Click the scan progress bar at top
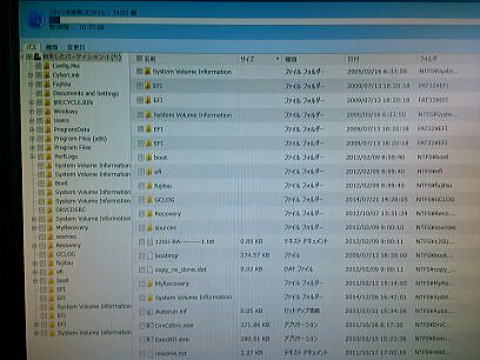Viewport: 480px width, 360px height. coord(265,21)
